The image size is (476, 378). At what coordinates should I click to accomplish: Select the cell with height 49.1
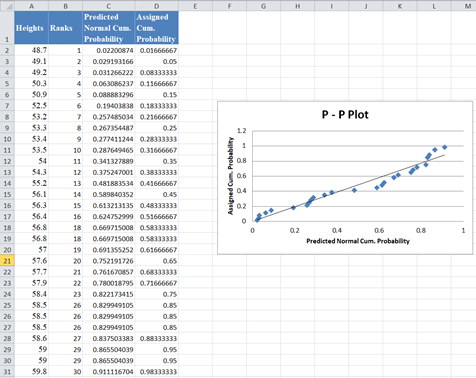point(31,61)
